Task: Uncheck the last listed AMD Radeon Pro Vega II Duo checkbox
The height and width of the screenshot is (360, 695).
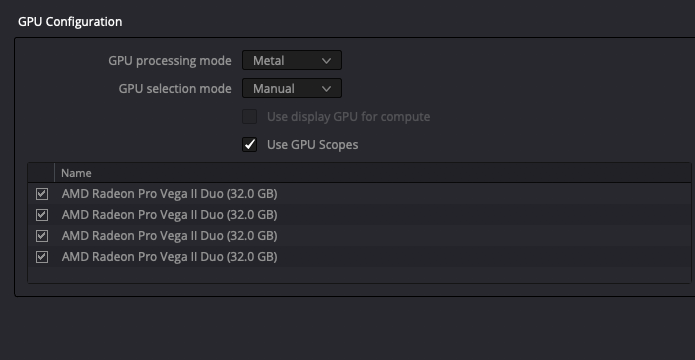Action: click(x=42, y=257)
